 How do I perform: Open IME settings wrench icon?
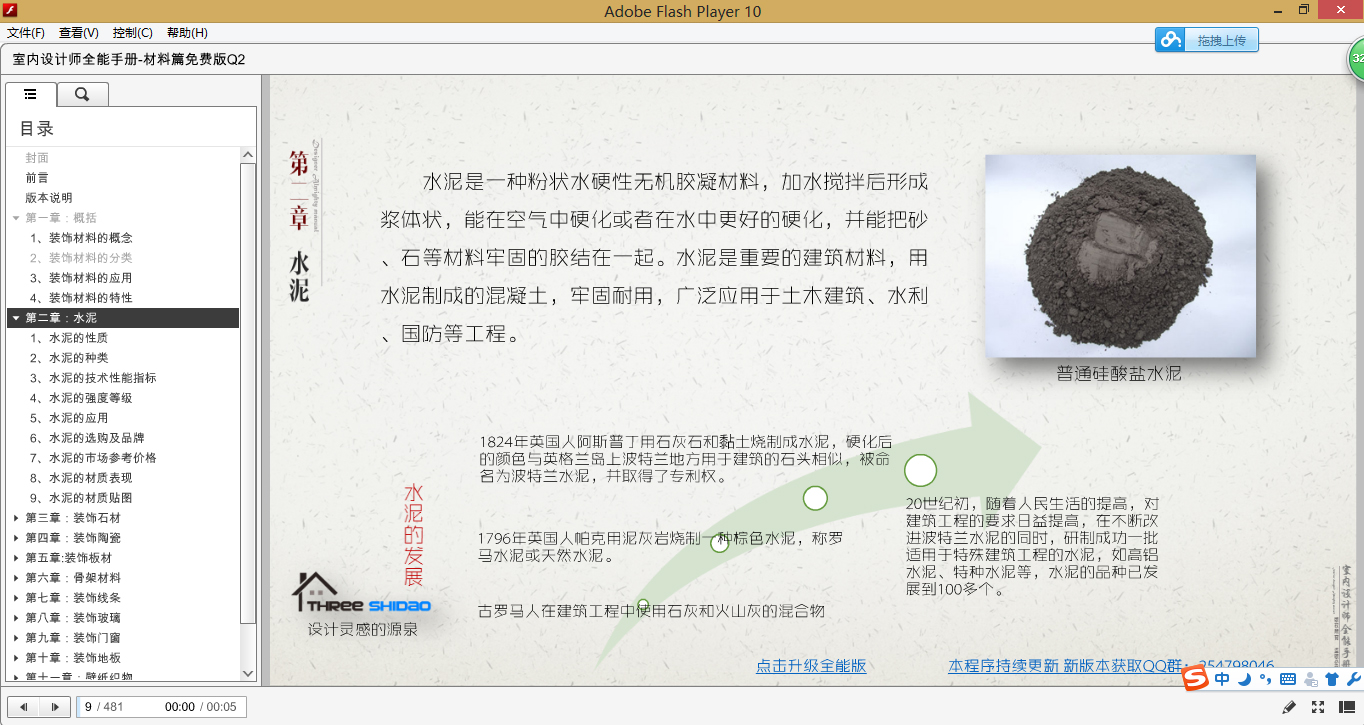pos(1354,680)
